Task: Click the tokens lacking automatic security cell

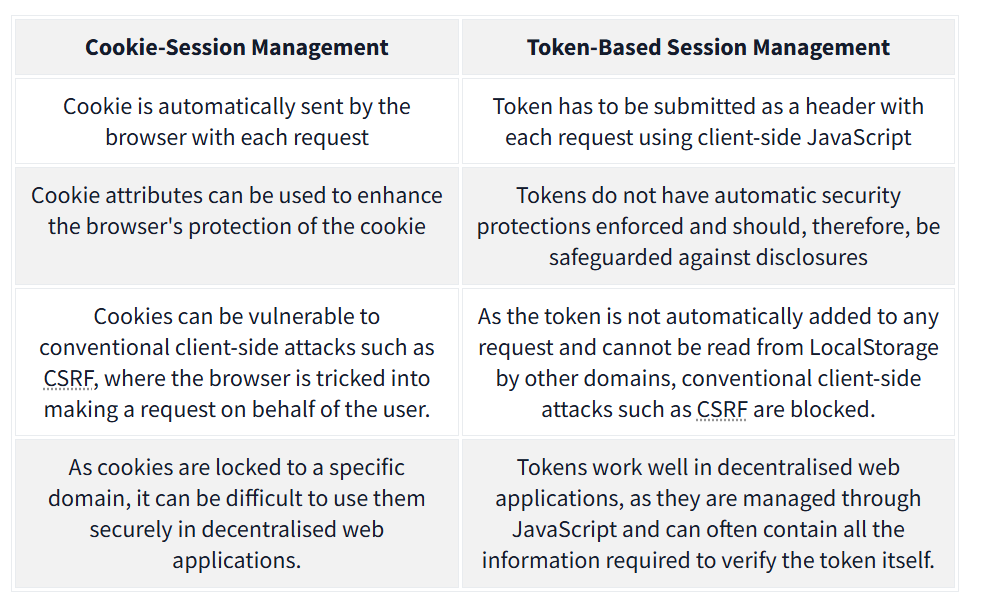Action: [x=708, y=226]
